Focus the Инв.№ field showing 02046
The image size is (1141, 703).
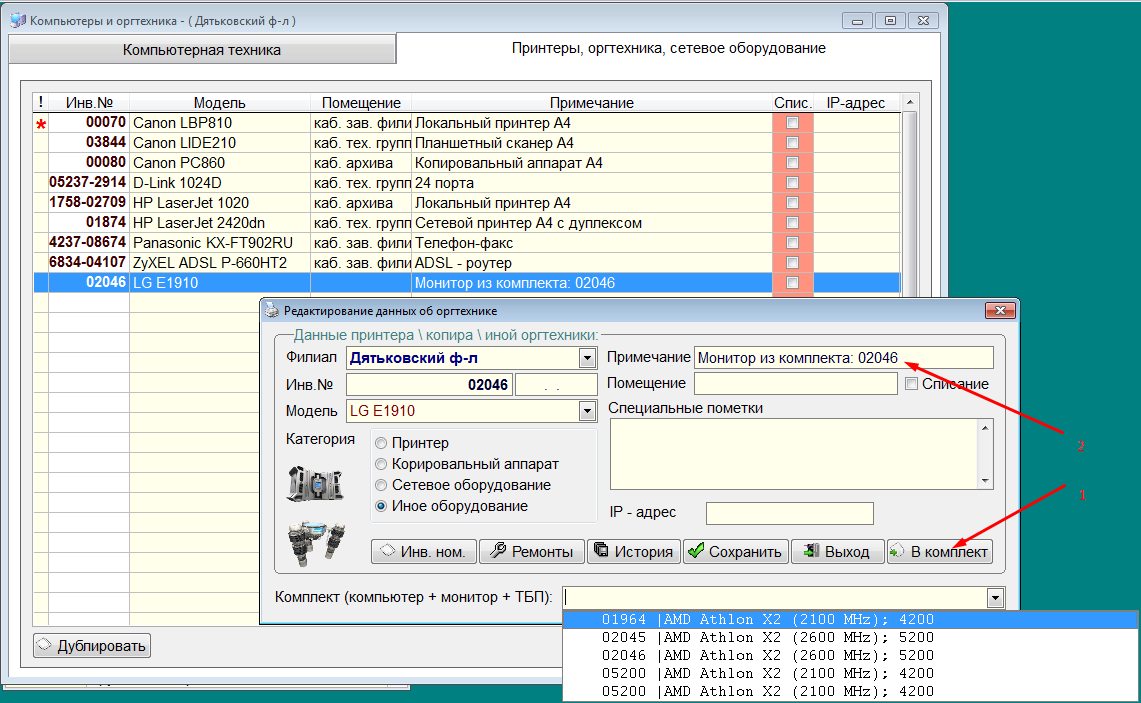(429, 384)
